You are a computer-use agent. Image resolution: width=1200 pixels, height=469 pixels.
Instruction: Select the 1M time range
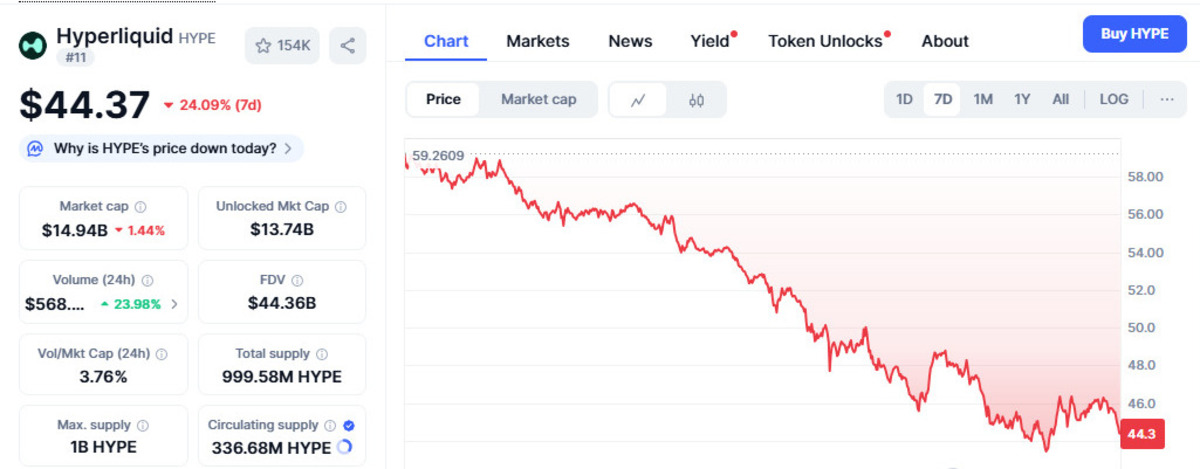(983, 99)
